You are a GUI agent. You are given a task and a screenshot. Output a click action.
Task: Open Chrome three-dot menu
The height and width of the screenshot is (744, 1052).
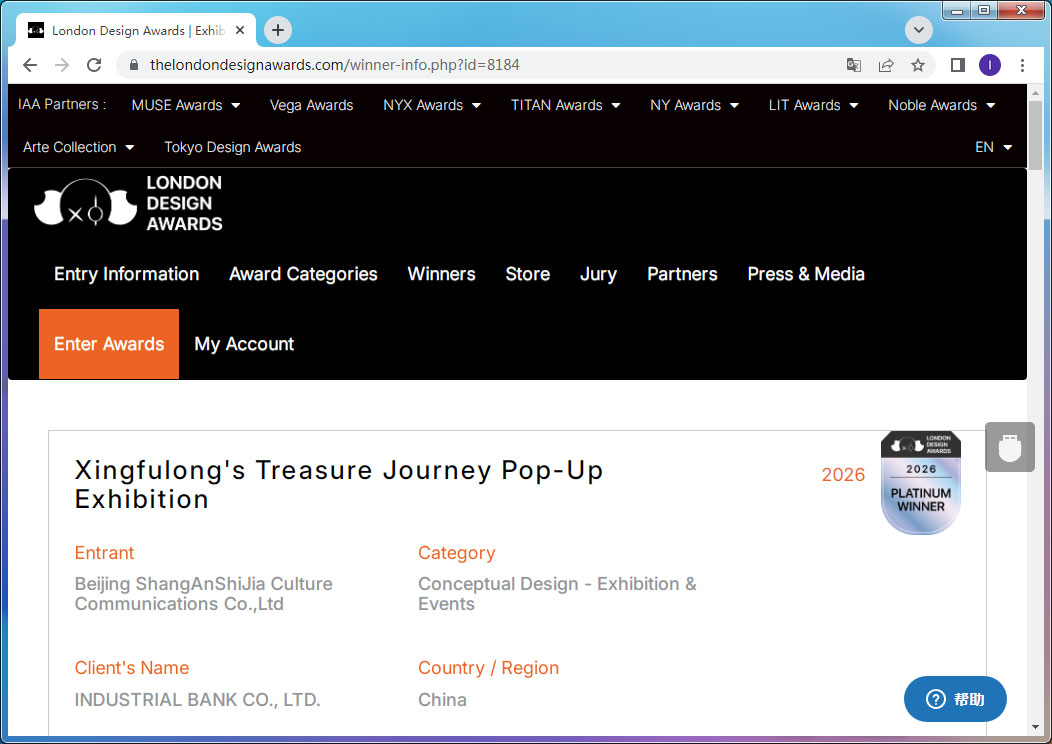[x=1022, y=65]
